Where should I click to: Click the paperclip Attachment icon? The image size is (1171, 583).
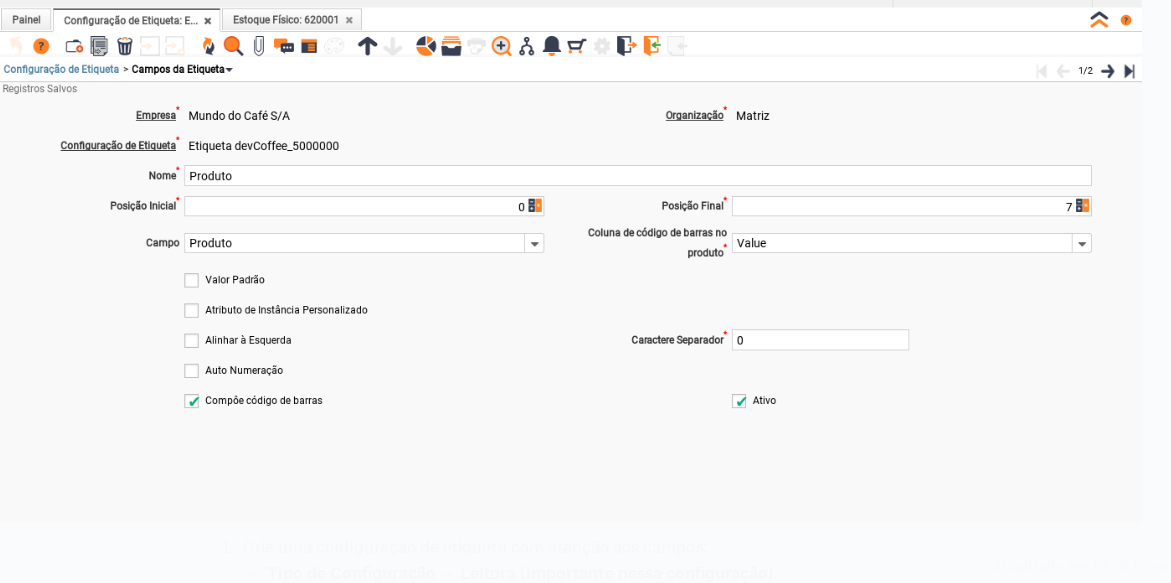[x=259, y=46]
